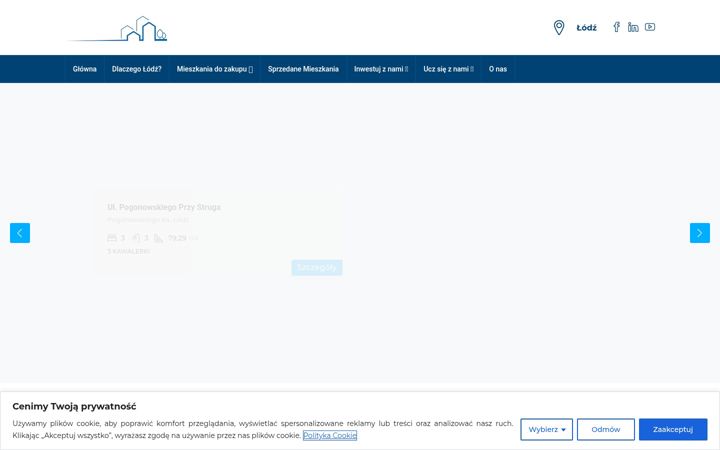The height and width of the screenshot is (450, 720).
Task: Click the Cenimy Twoją prywatność heading
Action: pos(74,406)
